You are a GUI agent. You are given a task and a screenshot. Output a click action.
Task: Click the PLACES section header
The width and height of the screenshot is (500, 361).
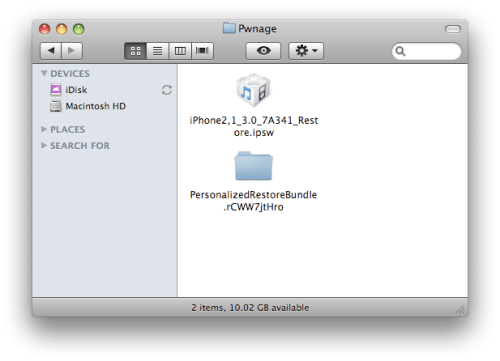pyautogui.click(x=67, y=129)
